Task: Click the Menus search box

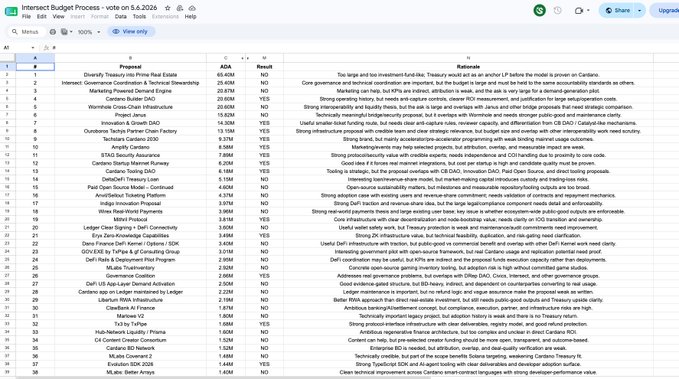Action: (x=25, y=32)
